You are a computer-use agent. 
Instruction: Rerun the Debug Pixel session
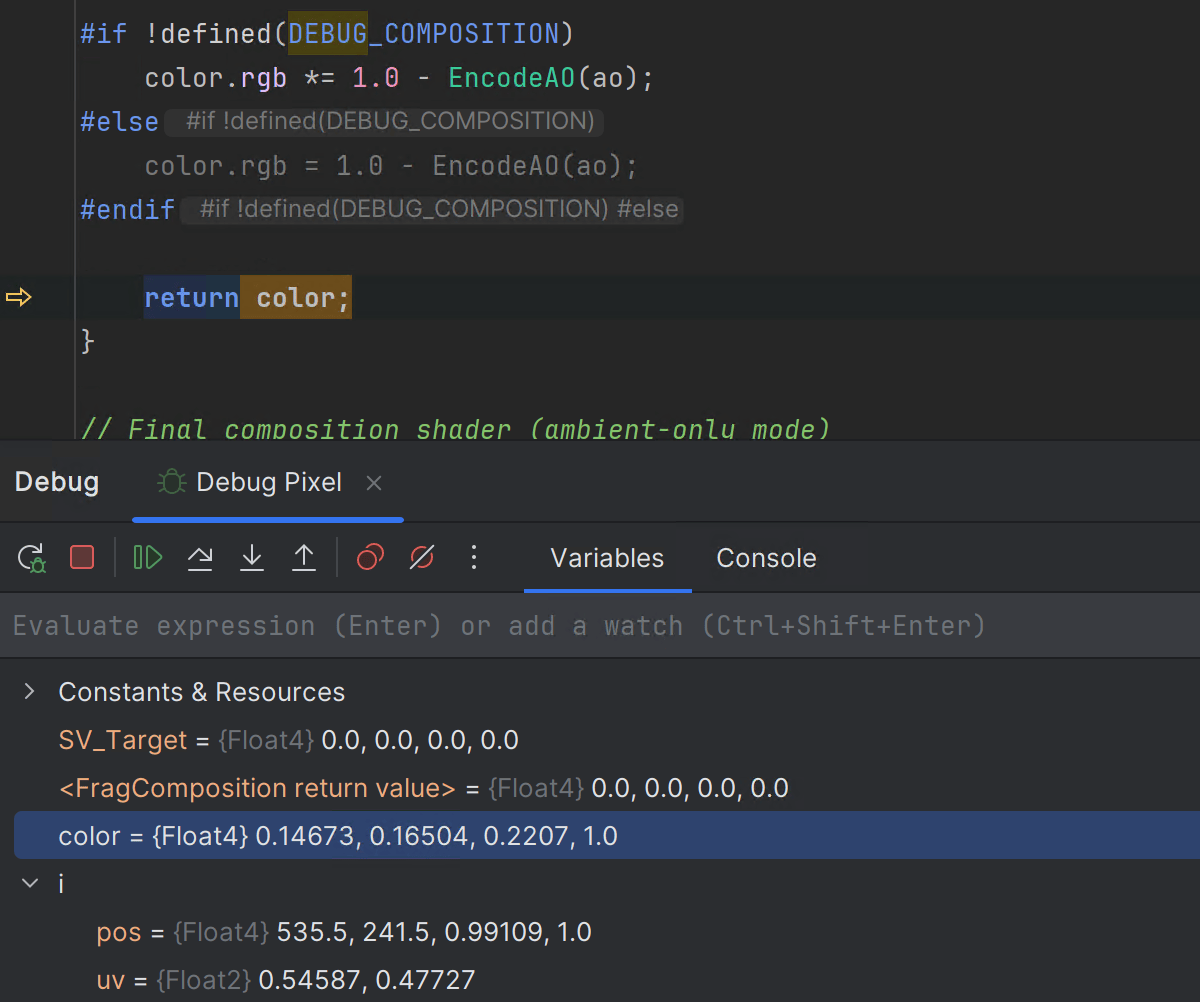tap(32, 558)
